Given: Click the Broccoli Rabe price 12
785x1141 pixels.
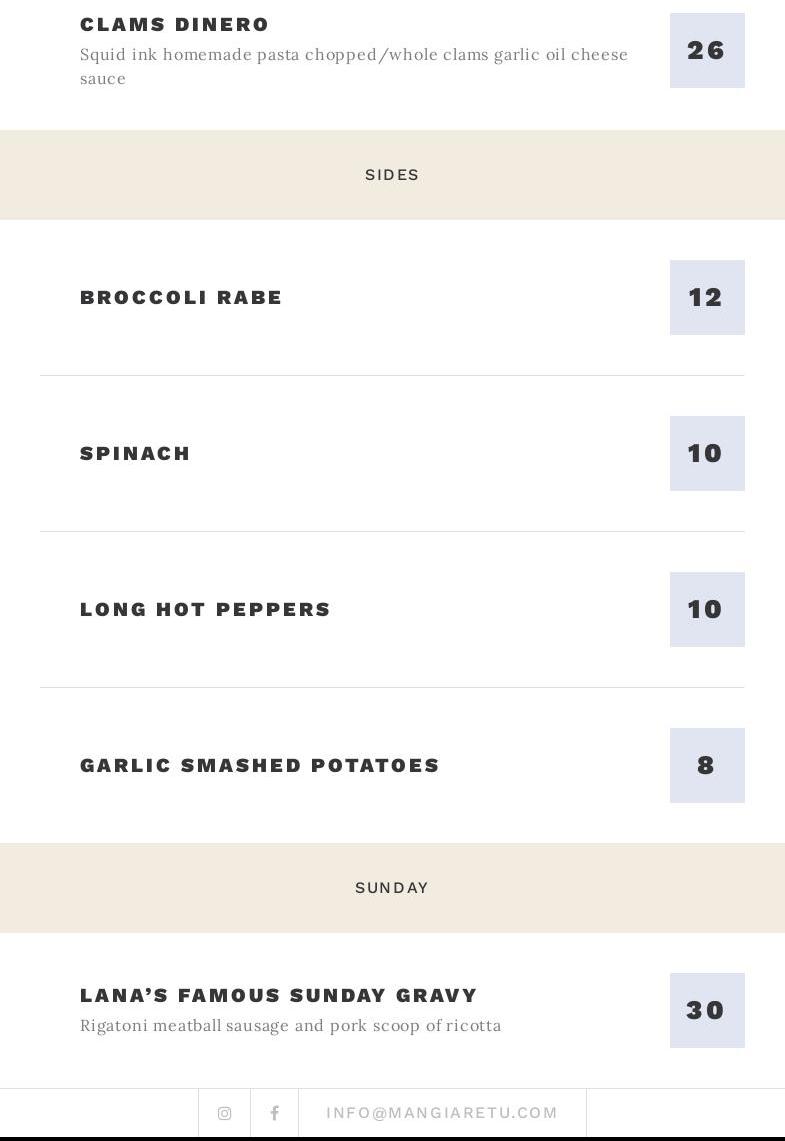Looking at the screenshot, I should (707, 298).
